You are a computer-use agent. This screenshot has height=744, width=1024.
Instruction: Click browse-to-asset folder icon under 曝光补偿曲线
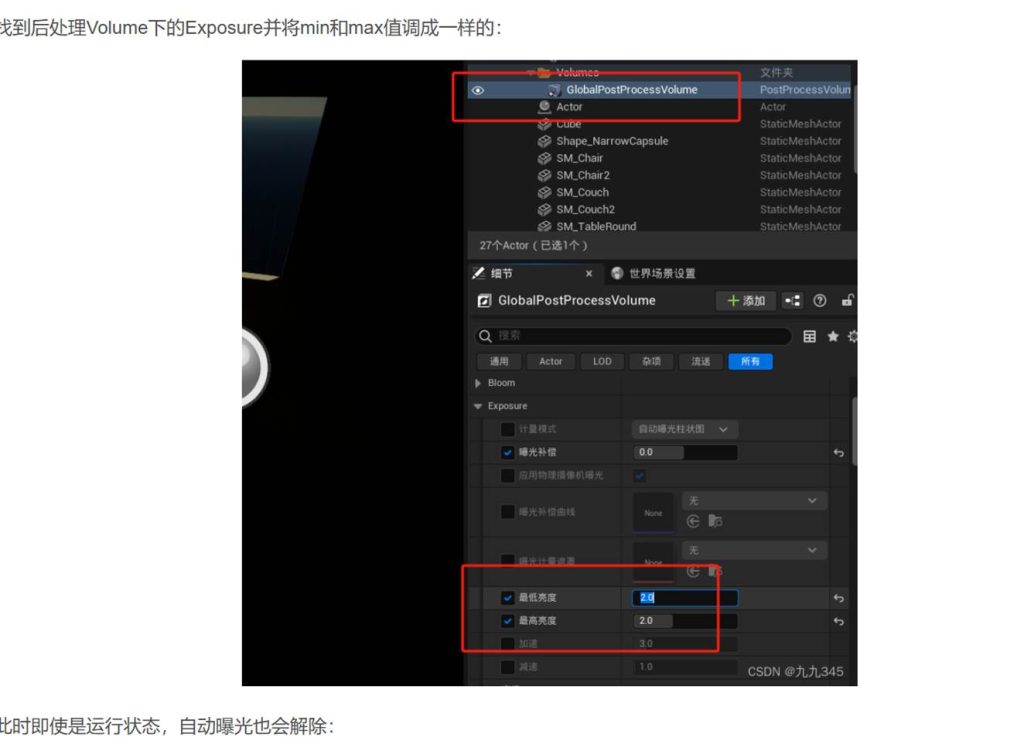pos(715,521)
